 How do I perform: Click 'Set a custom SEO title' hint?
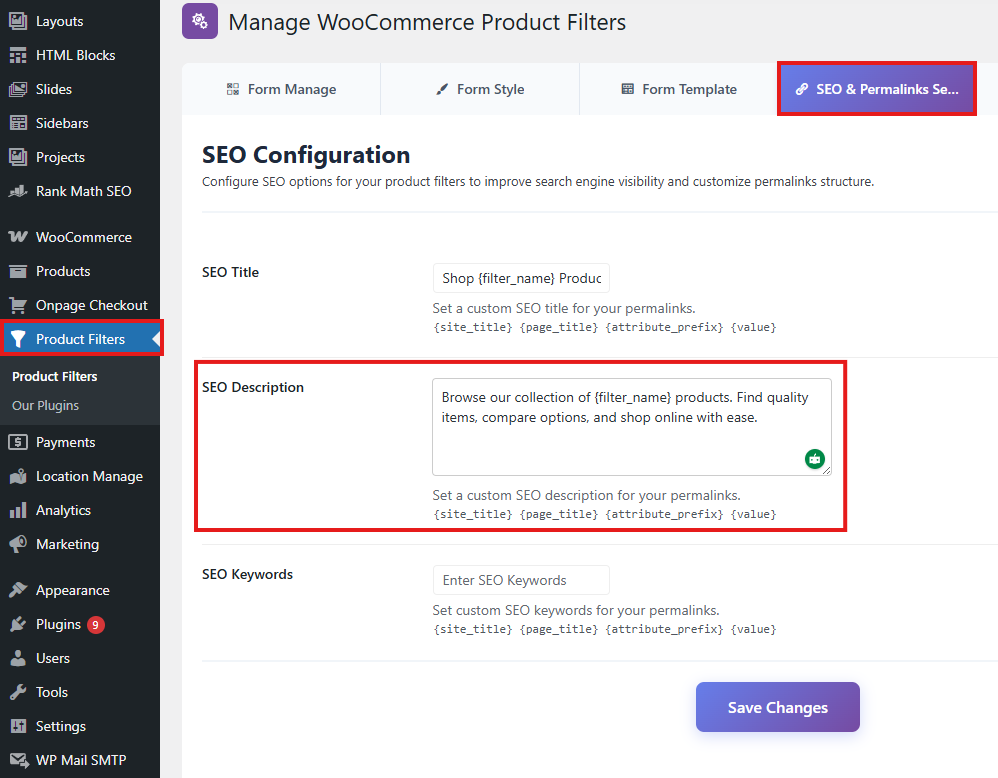coord(564,309)
